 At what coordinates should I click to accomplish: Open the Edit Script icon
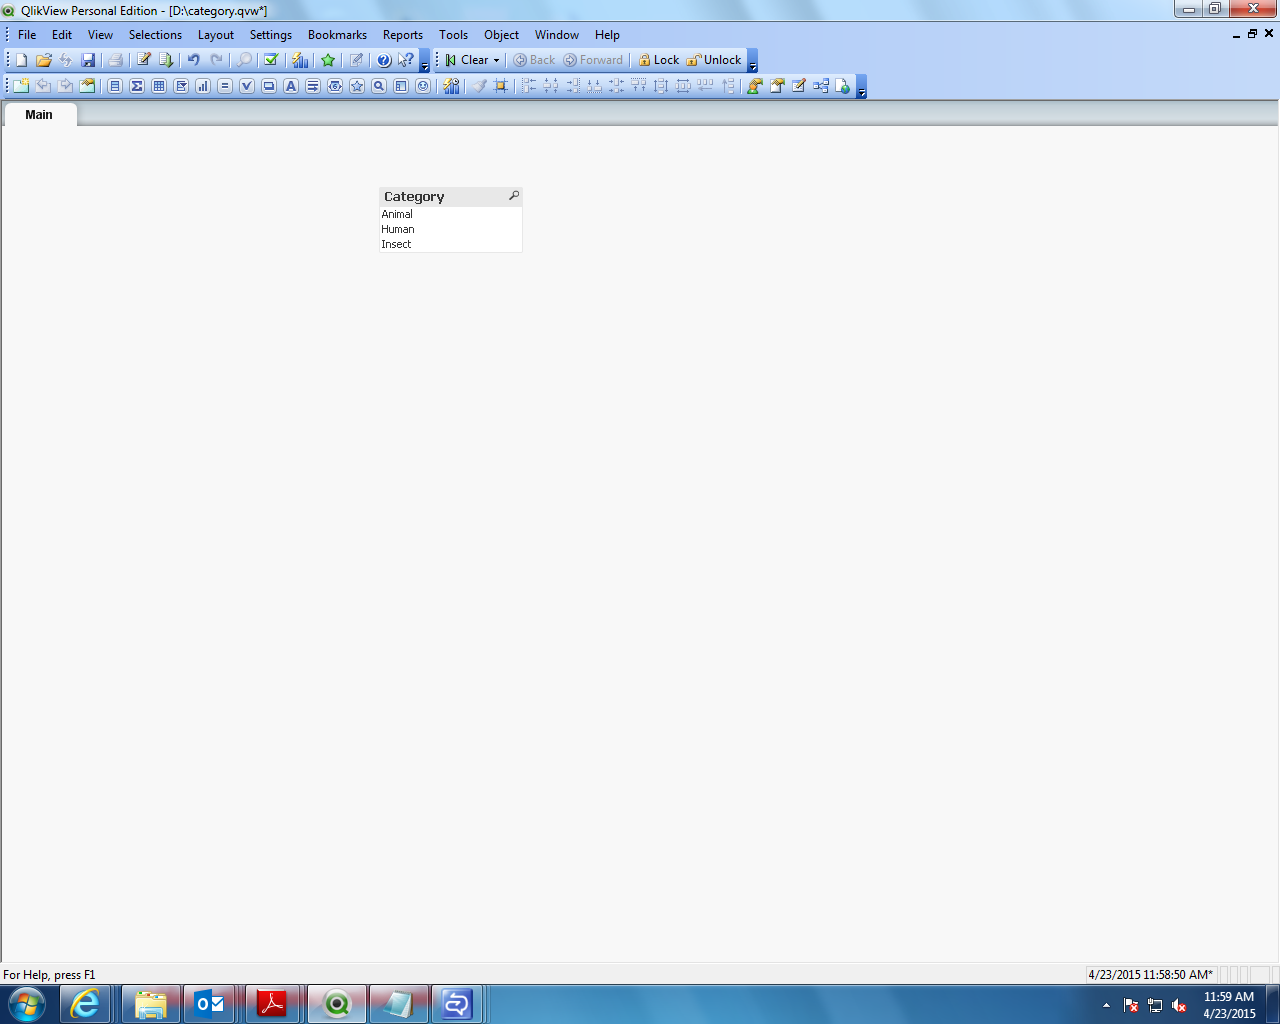point(144,60)
